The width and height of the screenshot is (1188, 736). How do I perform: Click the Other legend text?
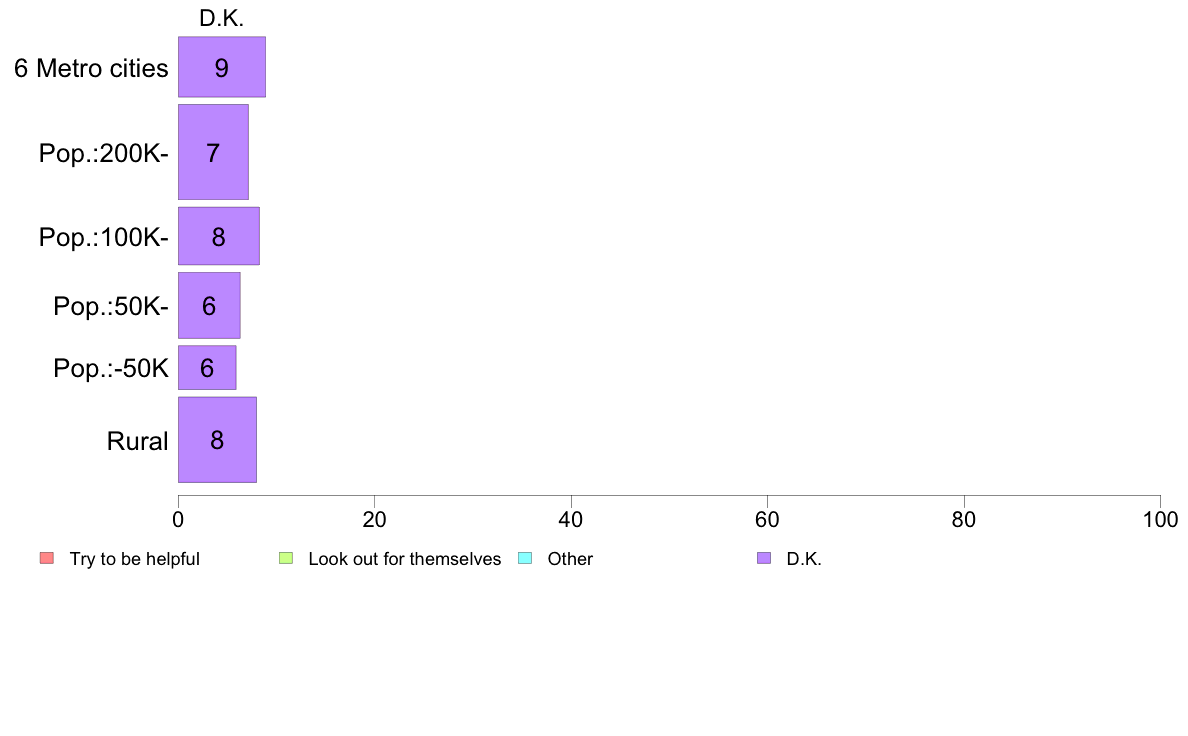[x=570, y=559]
